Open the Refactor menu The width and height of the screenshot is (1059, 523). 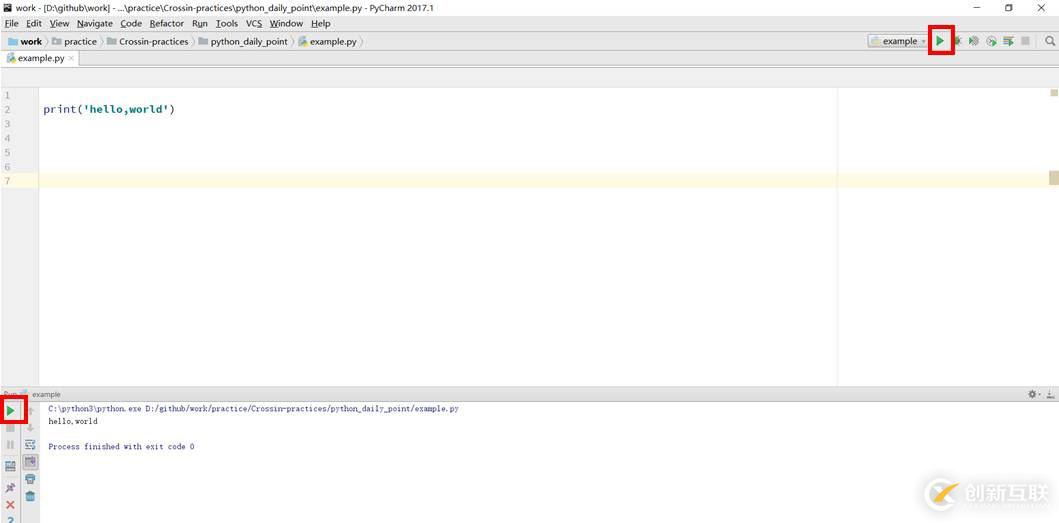167,23
